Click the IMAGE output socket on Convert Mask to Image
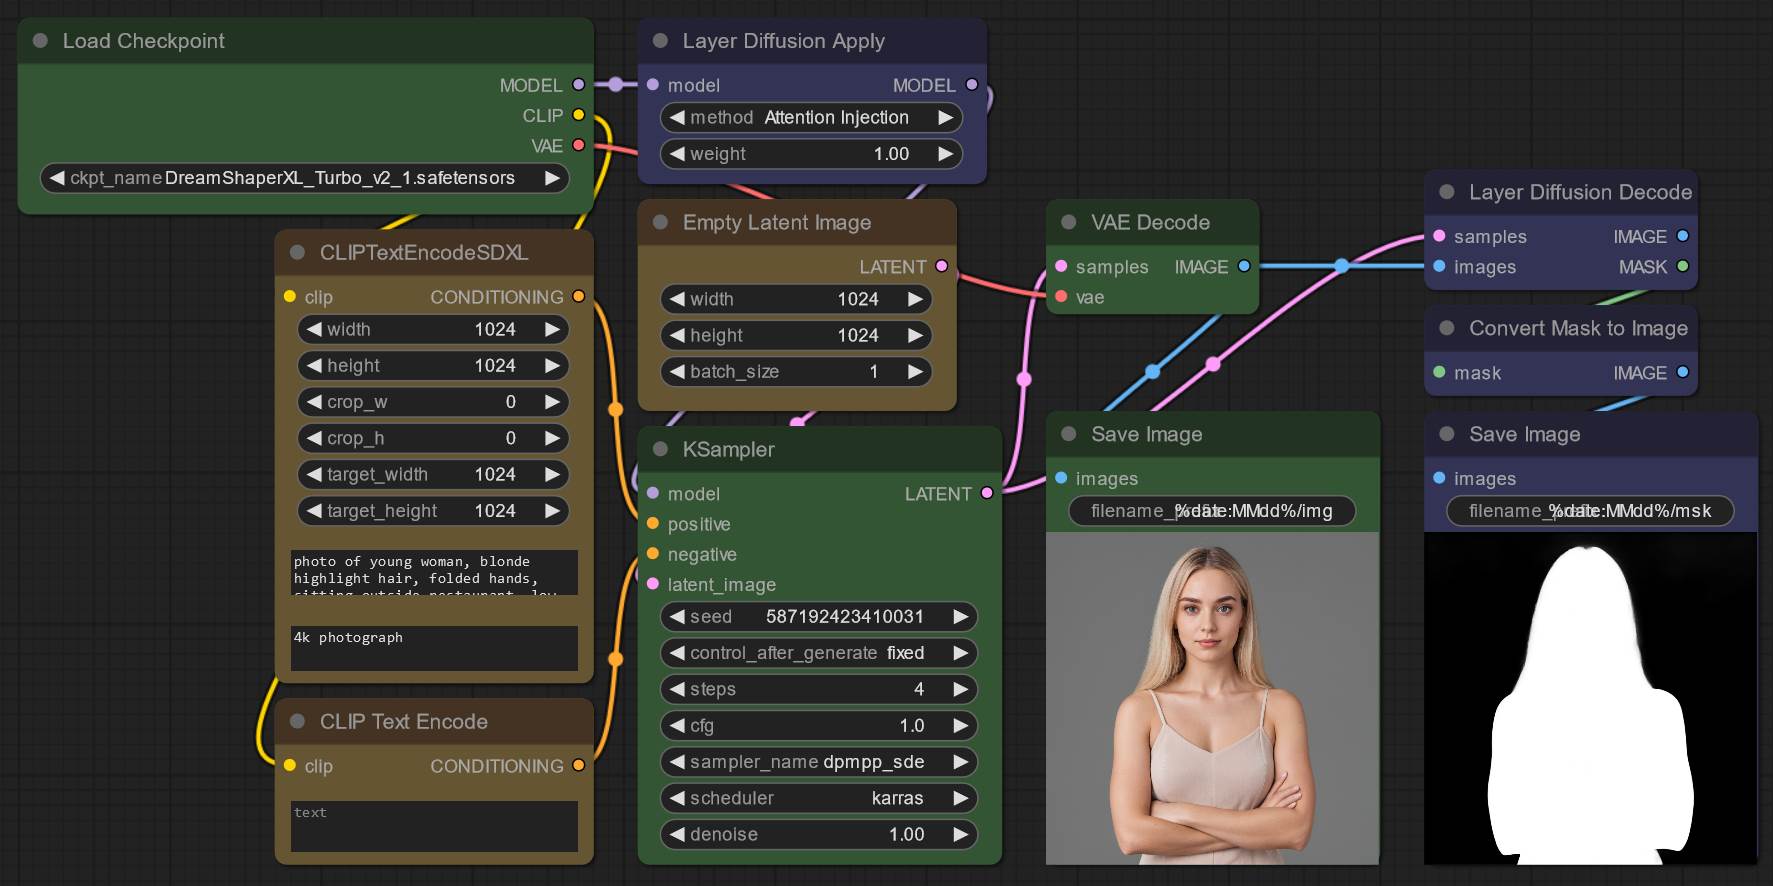1773x886 pixels. coord(1683,372)
